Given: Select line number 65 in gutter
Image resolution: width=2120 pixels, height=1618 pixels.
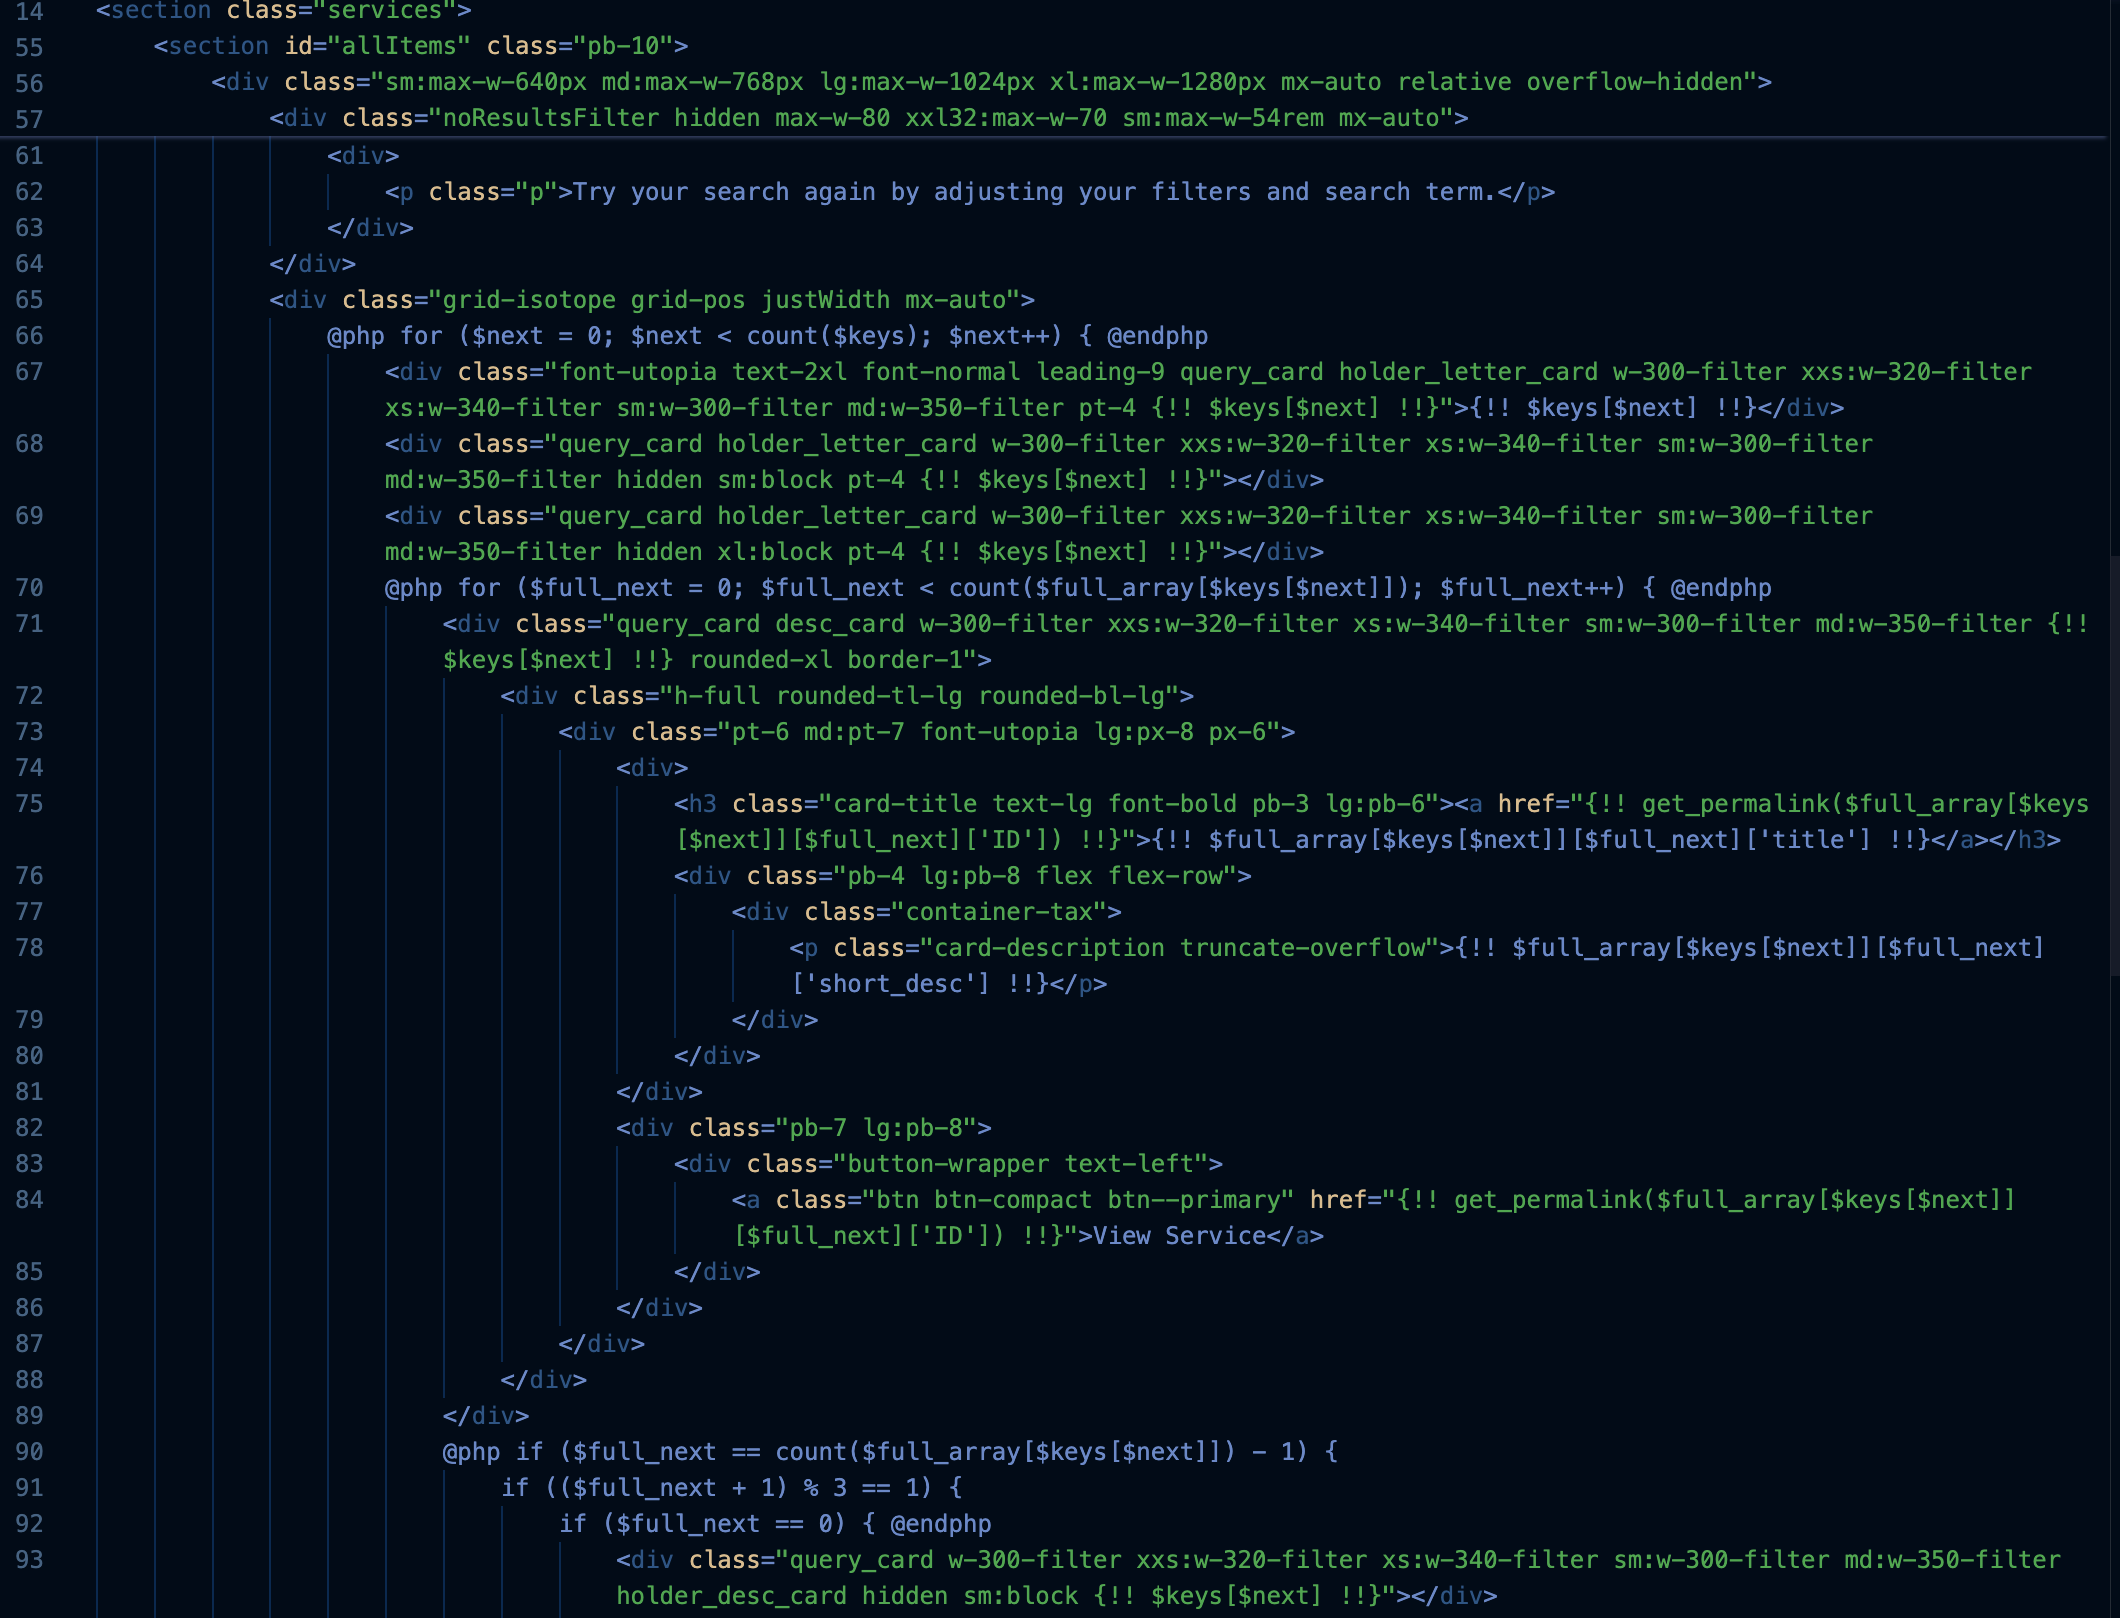Looking at the screenshot, I should 29,300.
